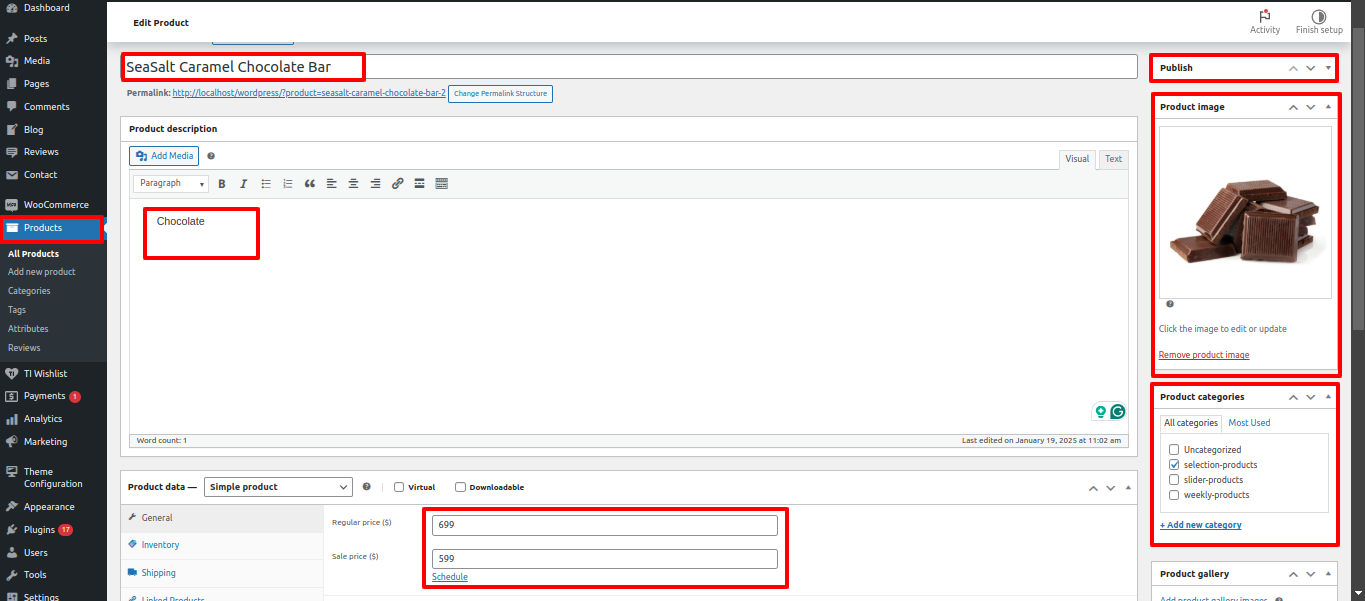Click the Add Media button

click(x=165, y=156)
